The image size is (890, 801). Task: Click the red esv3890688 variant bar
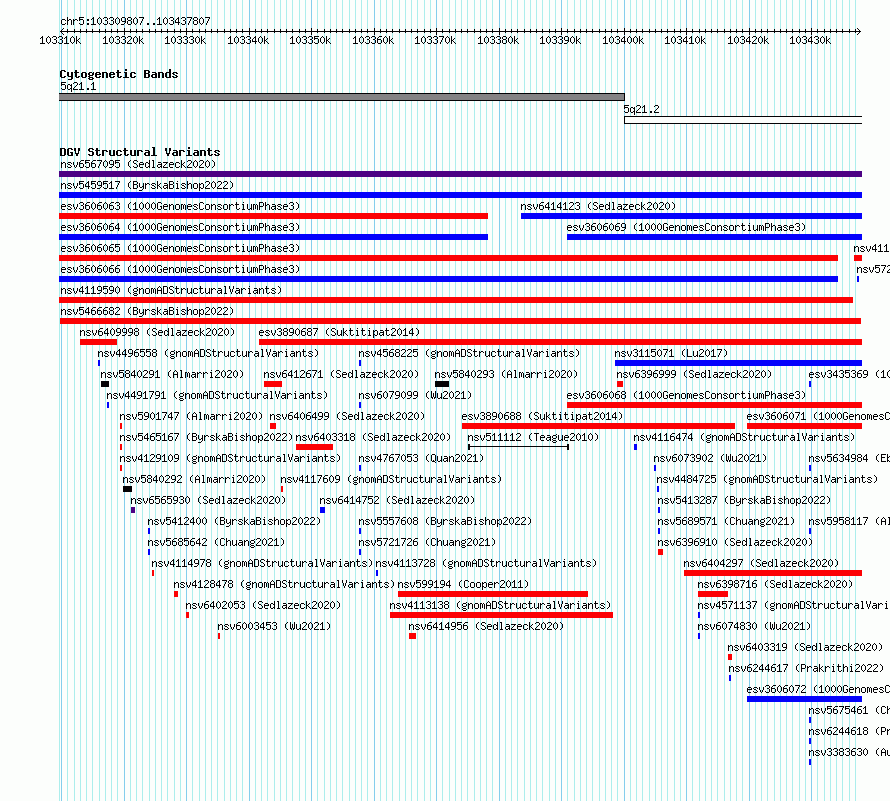click(x=598, y=426)
